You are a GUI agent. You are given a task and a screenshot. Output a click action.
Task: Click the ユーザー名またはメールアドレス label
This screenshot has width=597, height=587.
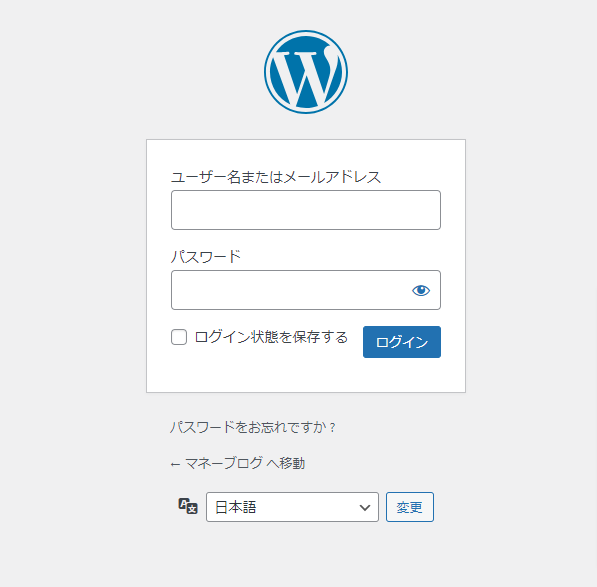tap(276, 177)
